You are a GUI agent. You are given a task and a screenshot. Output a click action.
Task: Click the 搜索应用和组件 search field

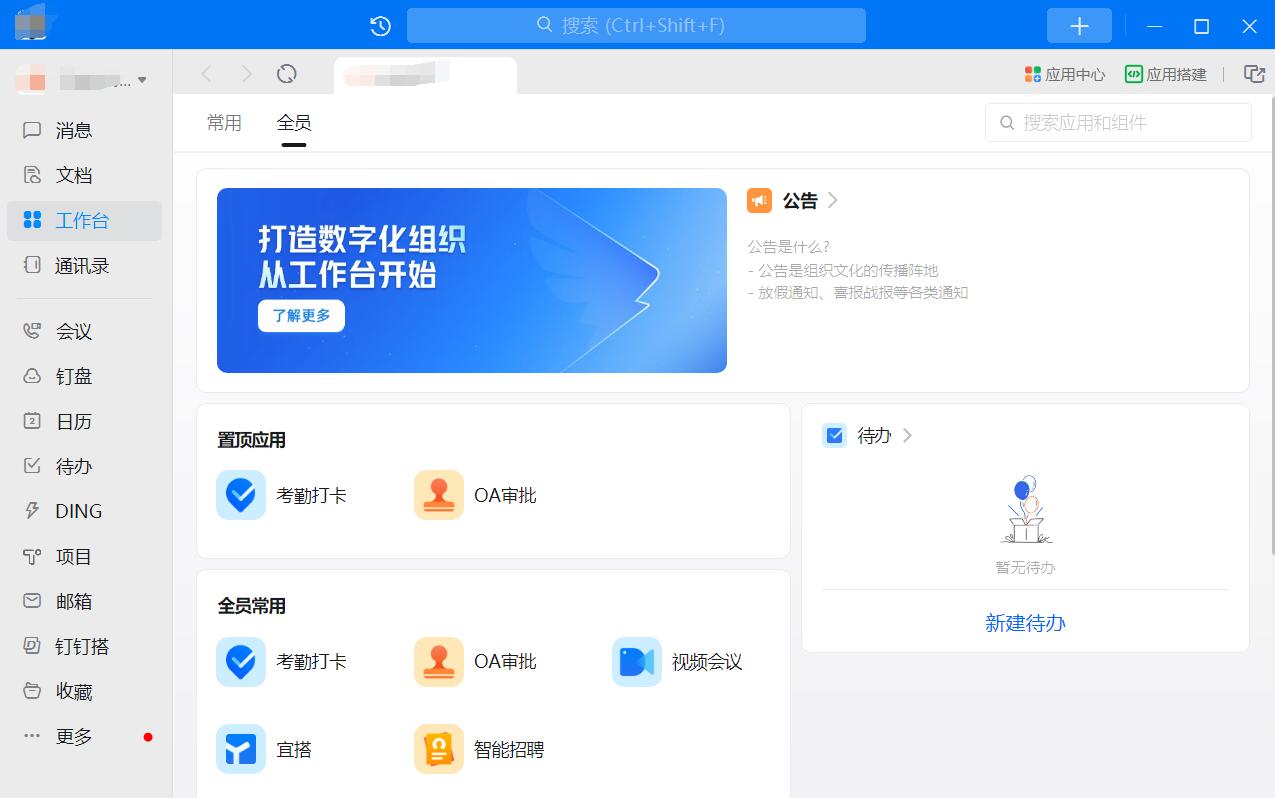(x=1117, y=122)
